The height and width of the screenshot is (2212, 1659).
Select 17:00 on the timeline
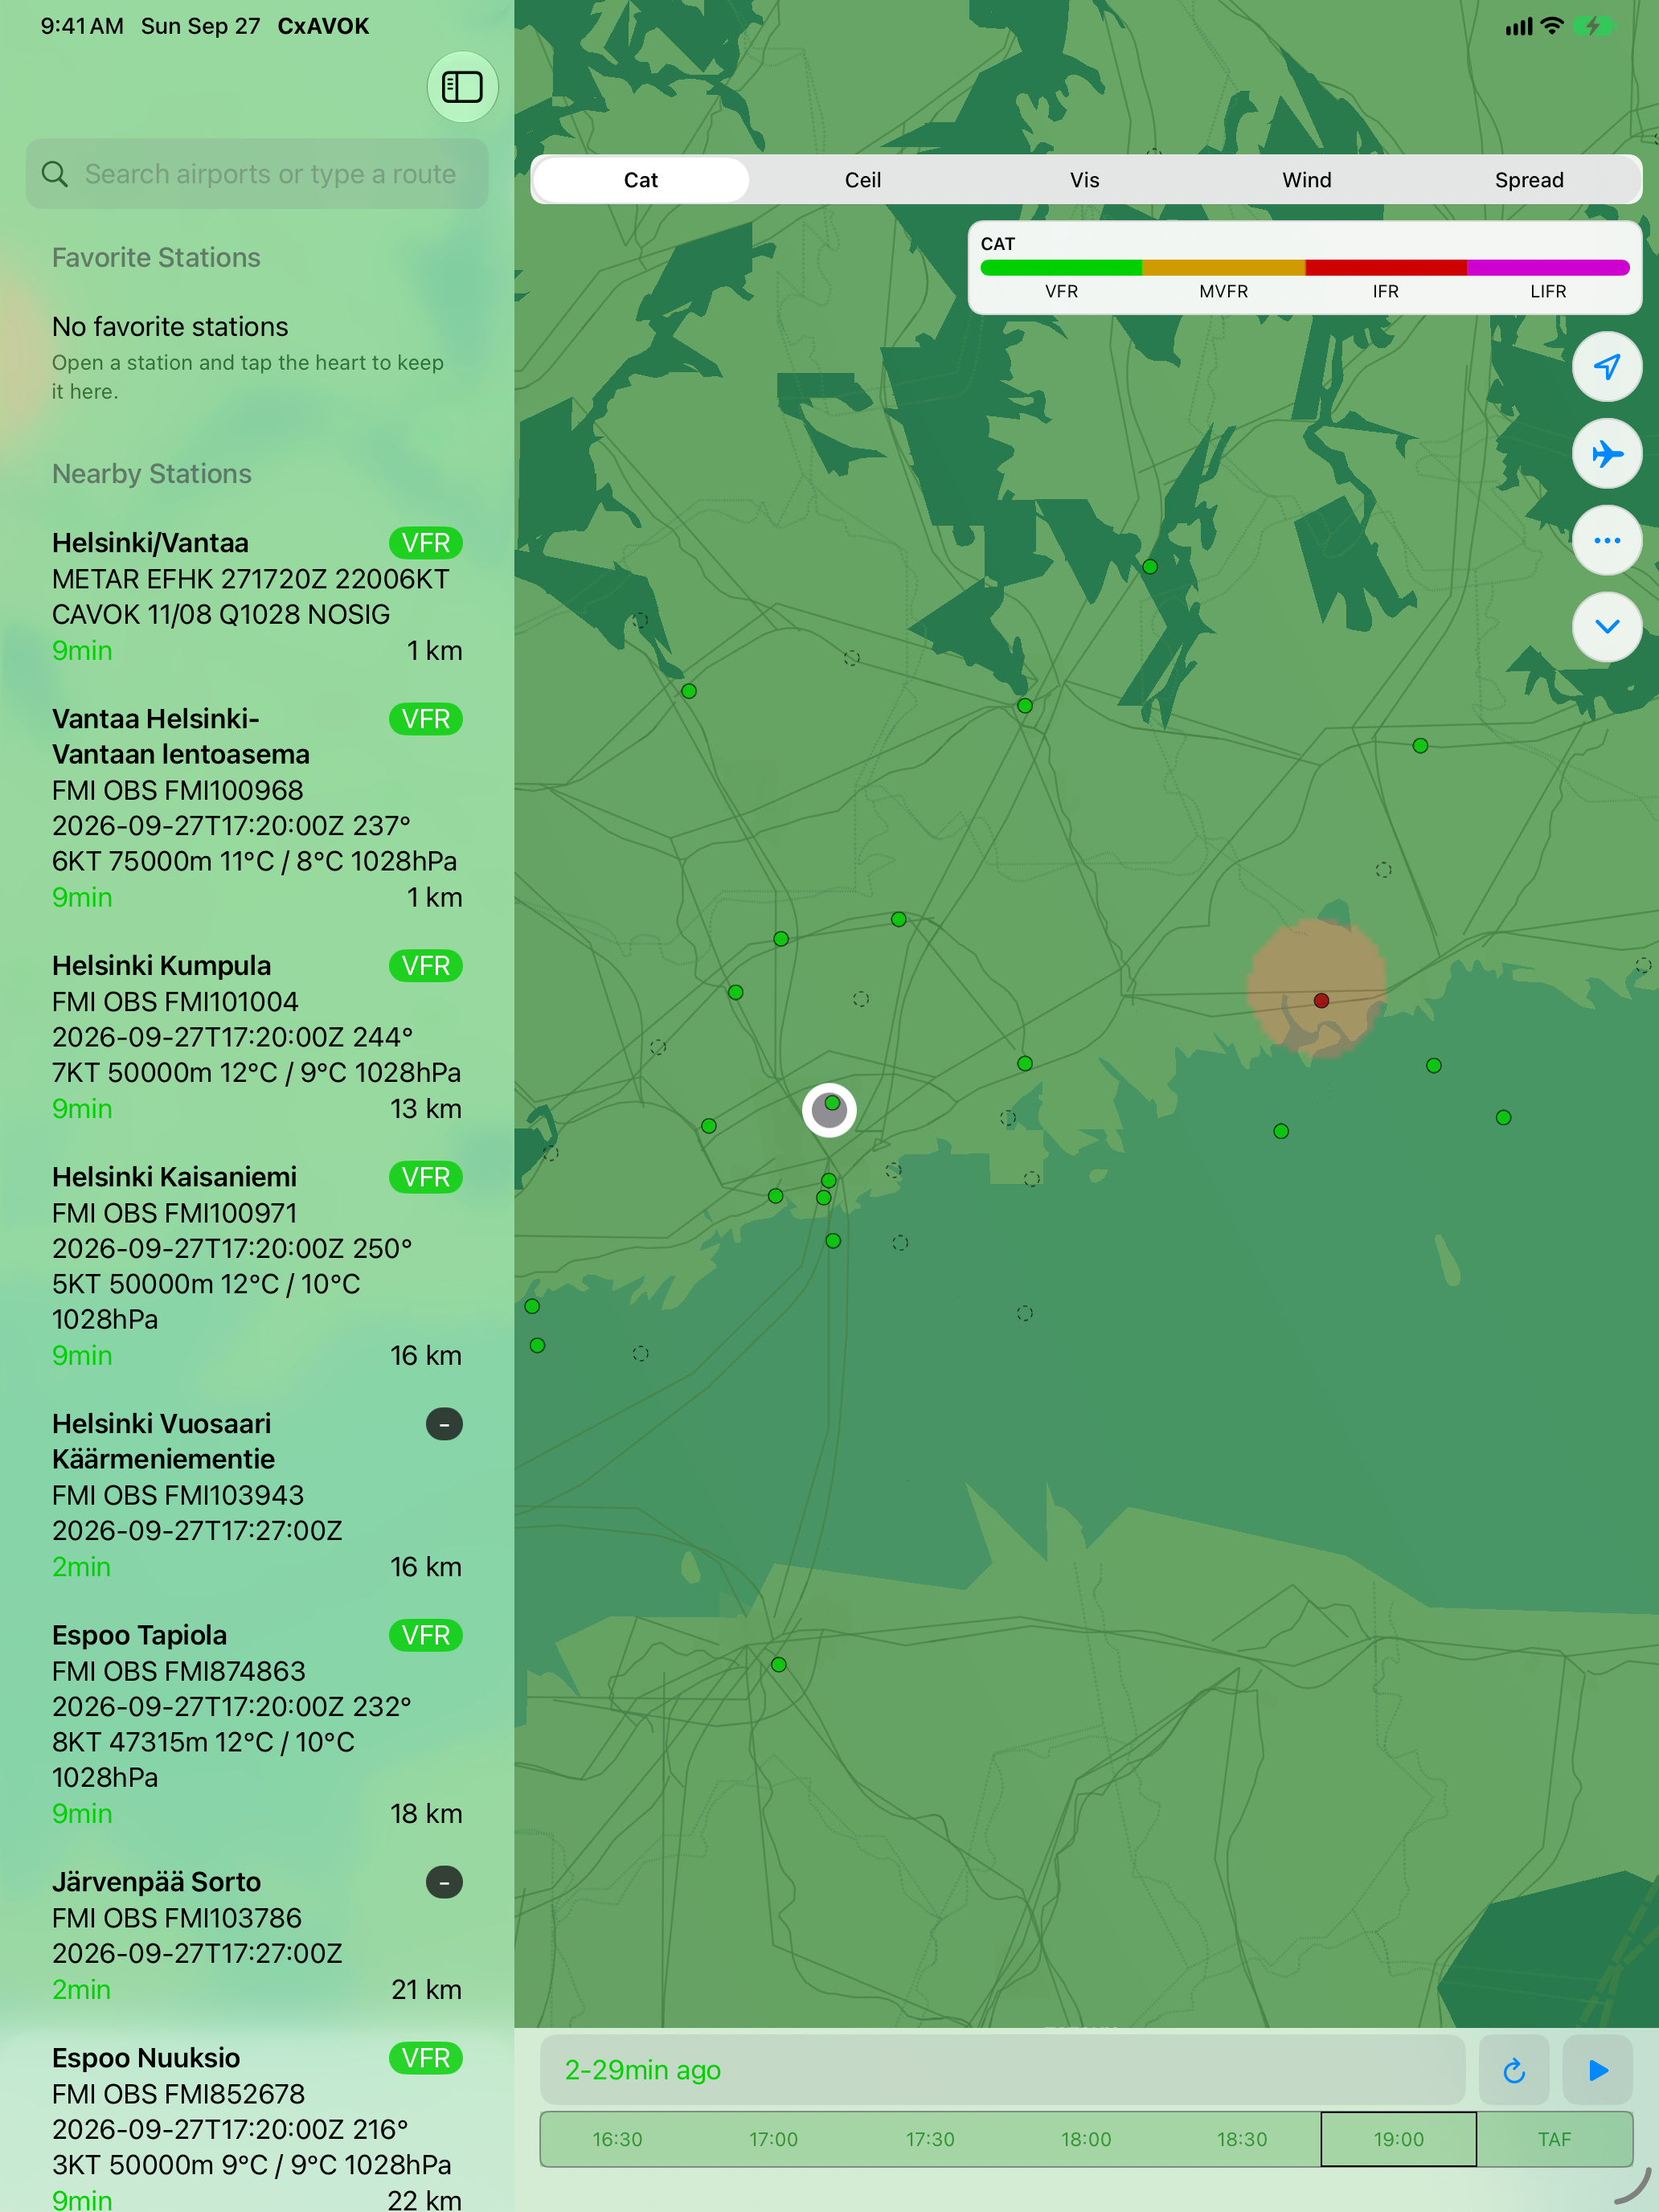(773, 2139)
